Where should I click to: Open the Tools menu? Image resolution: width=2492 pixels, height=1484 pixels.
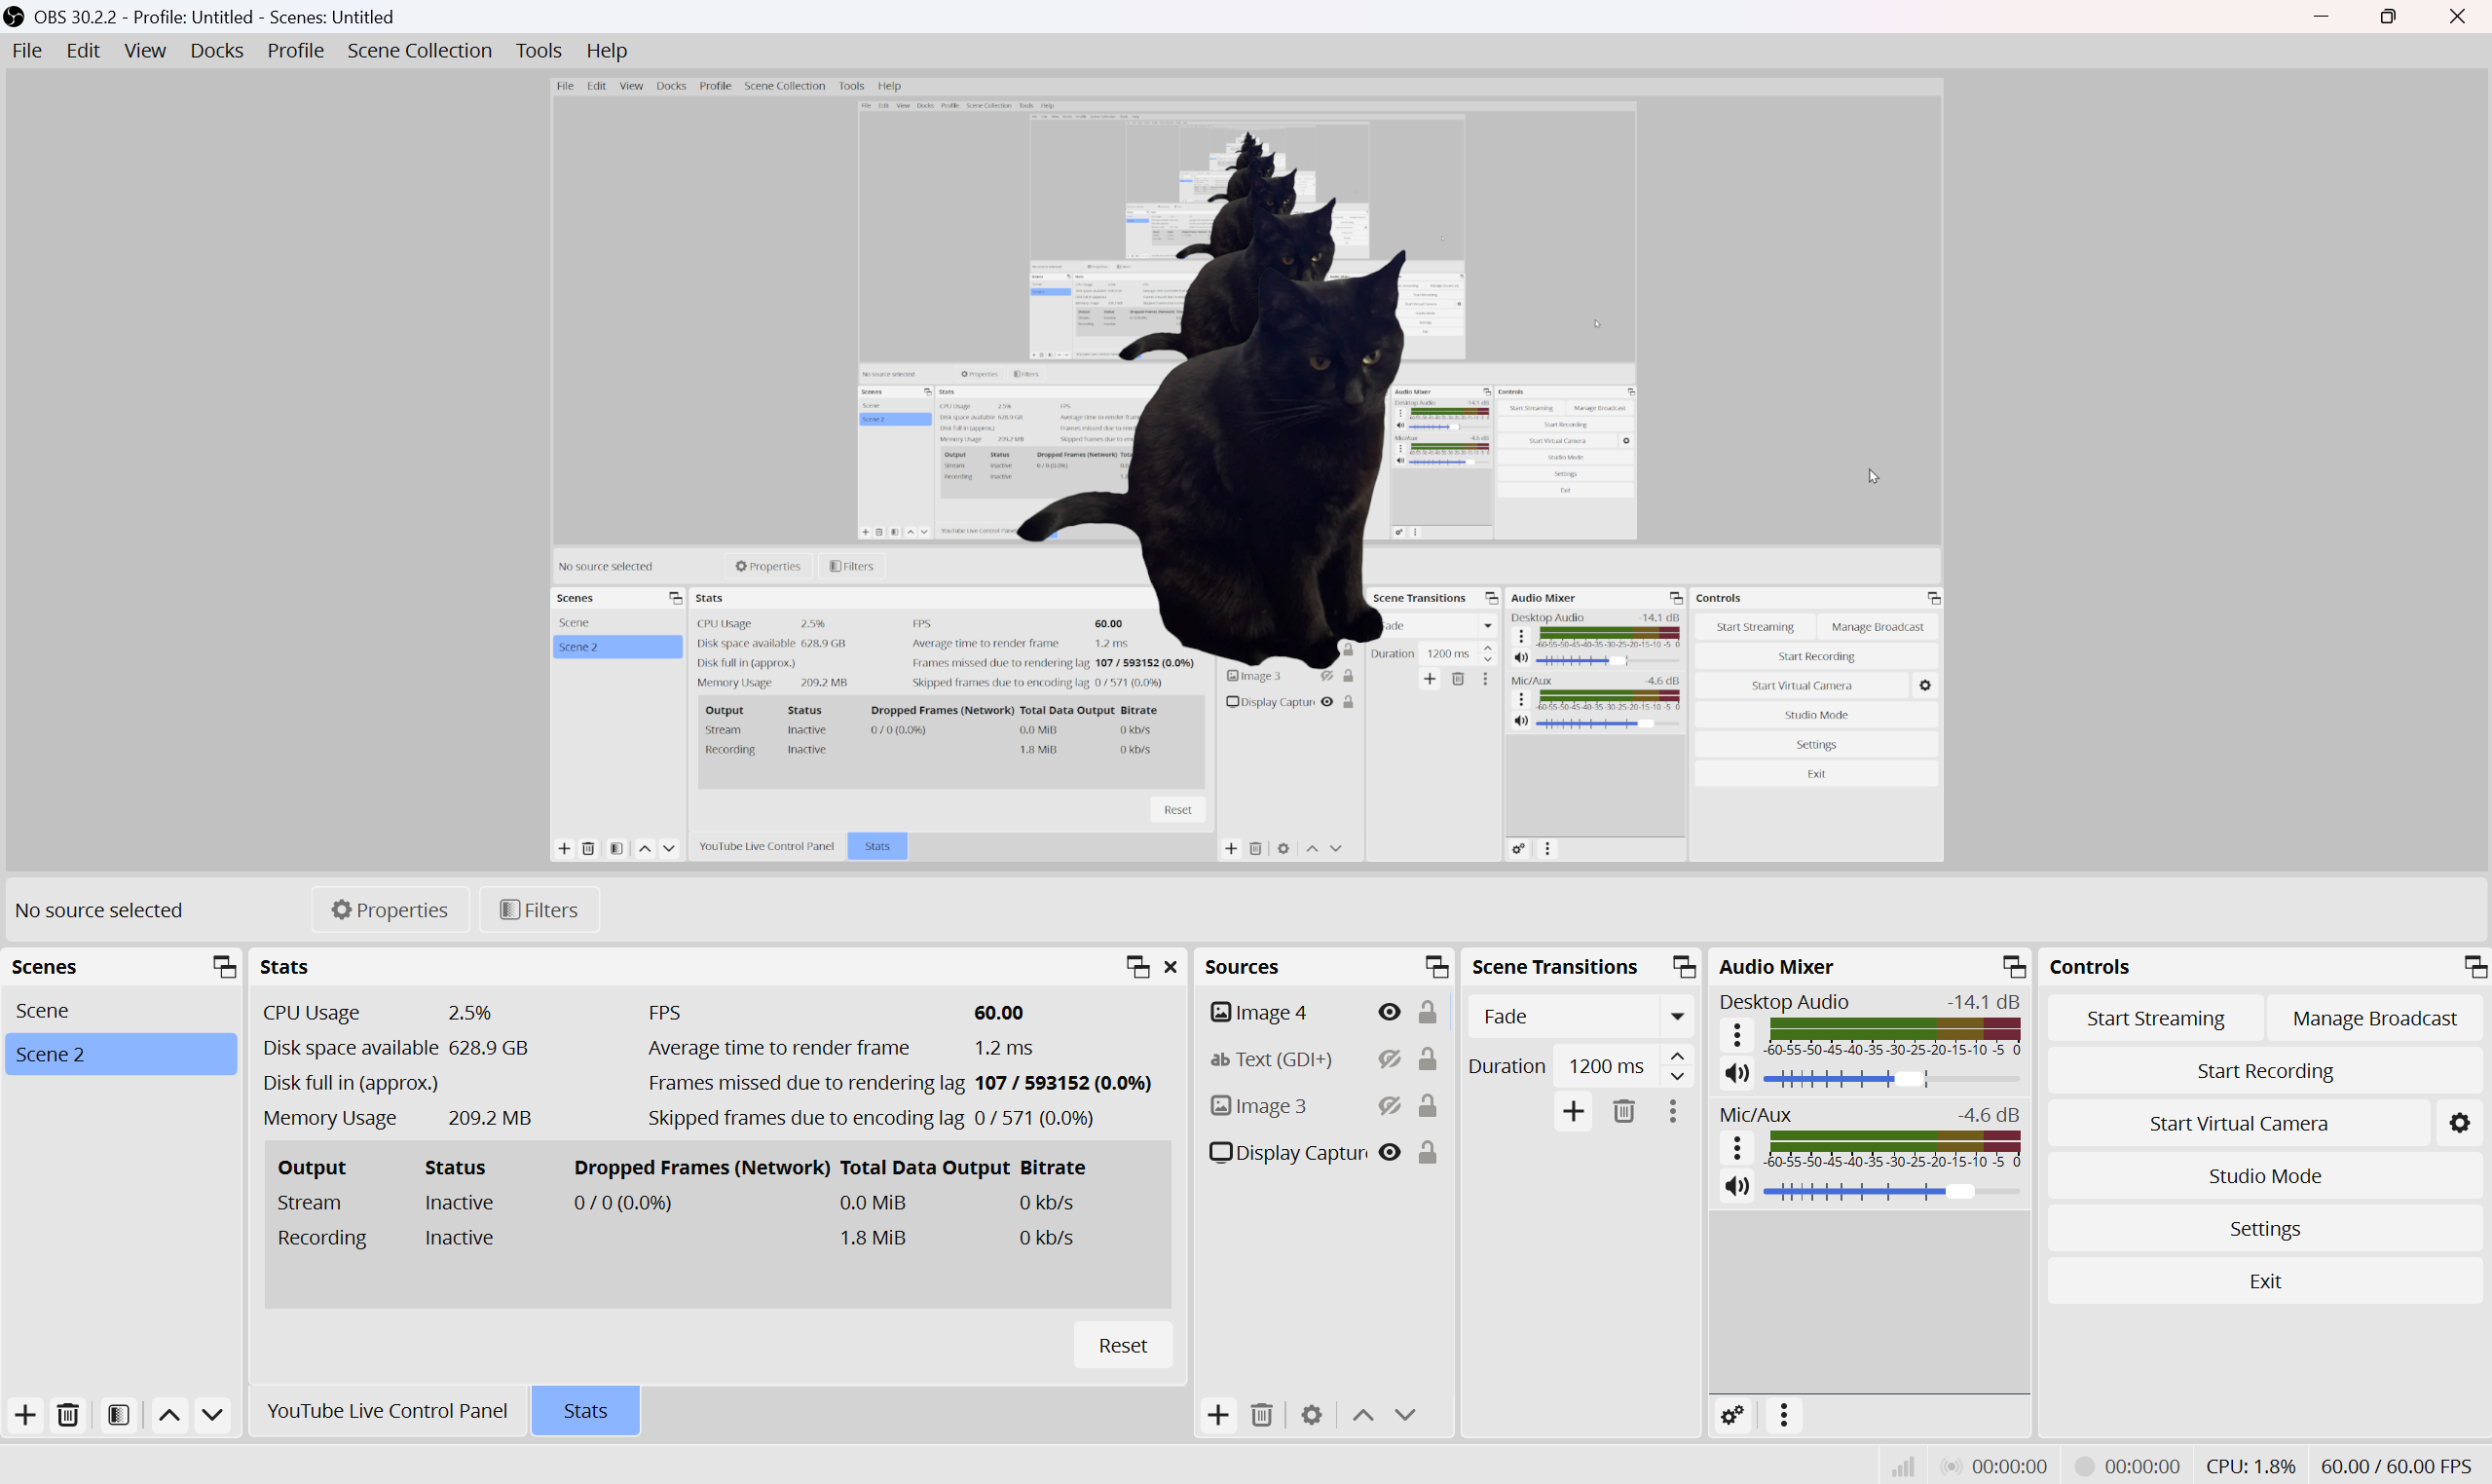(539, 50)
